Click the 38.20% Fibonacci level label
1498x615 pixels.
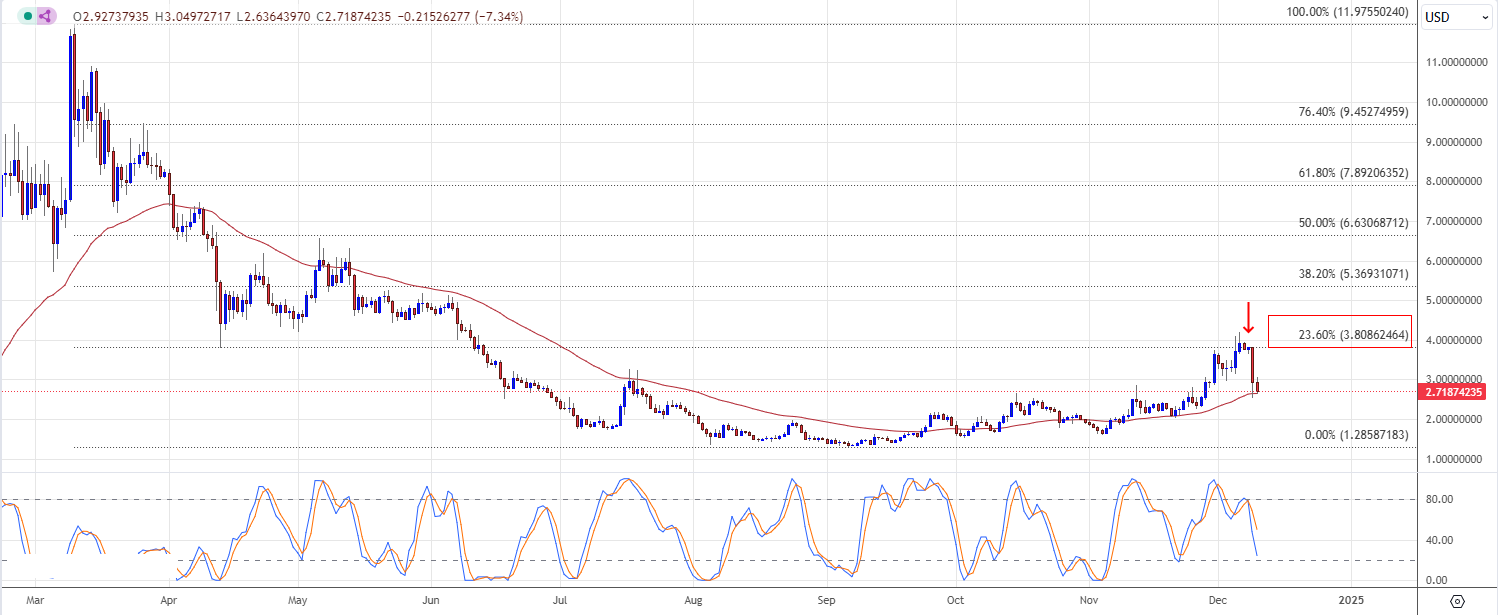(x=1353, y=273)
